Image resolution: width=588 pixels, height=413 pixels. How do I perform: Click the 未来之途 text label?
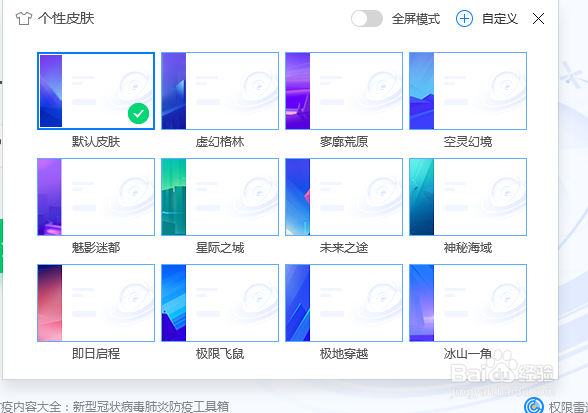coord(344,248)
